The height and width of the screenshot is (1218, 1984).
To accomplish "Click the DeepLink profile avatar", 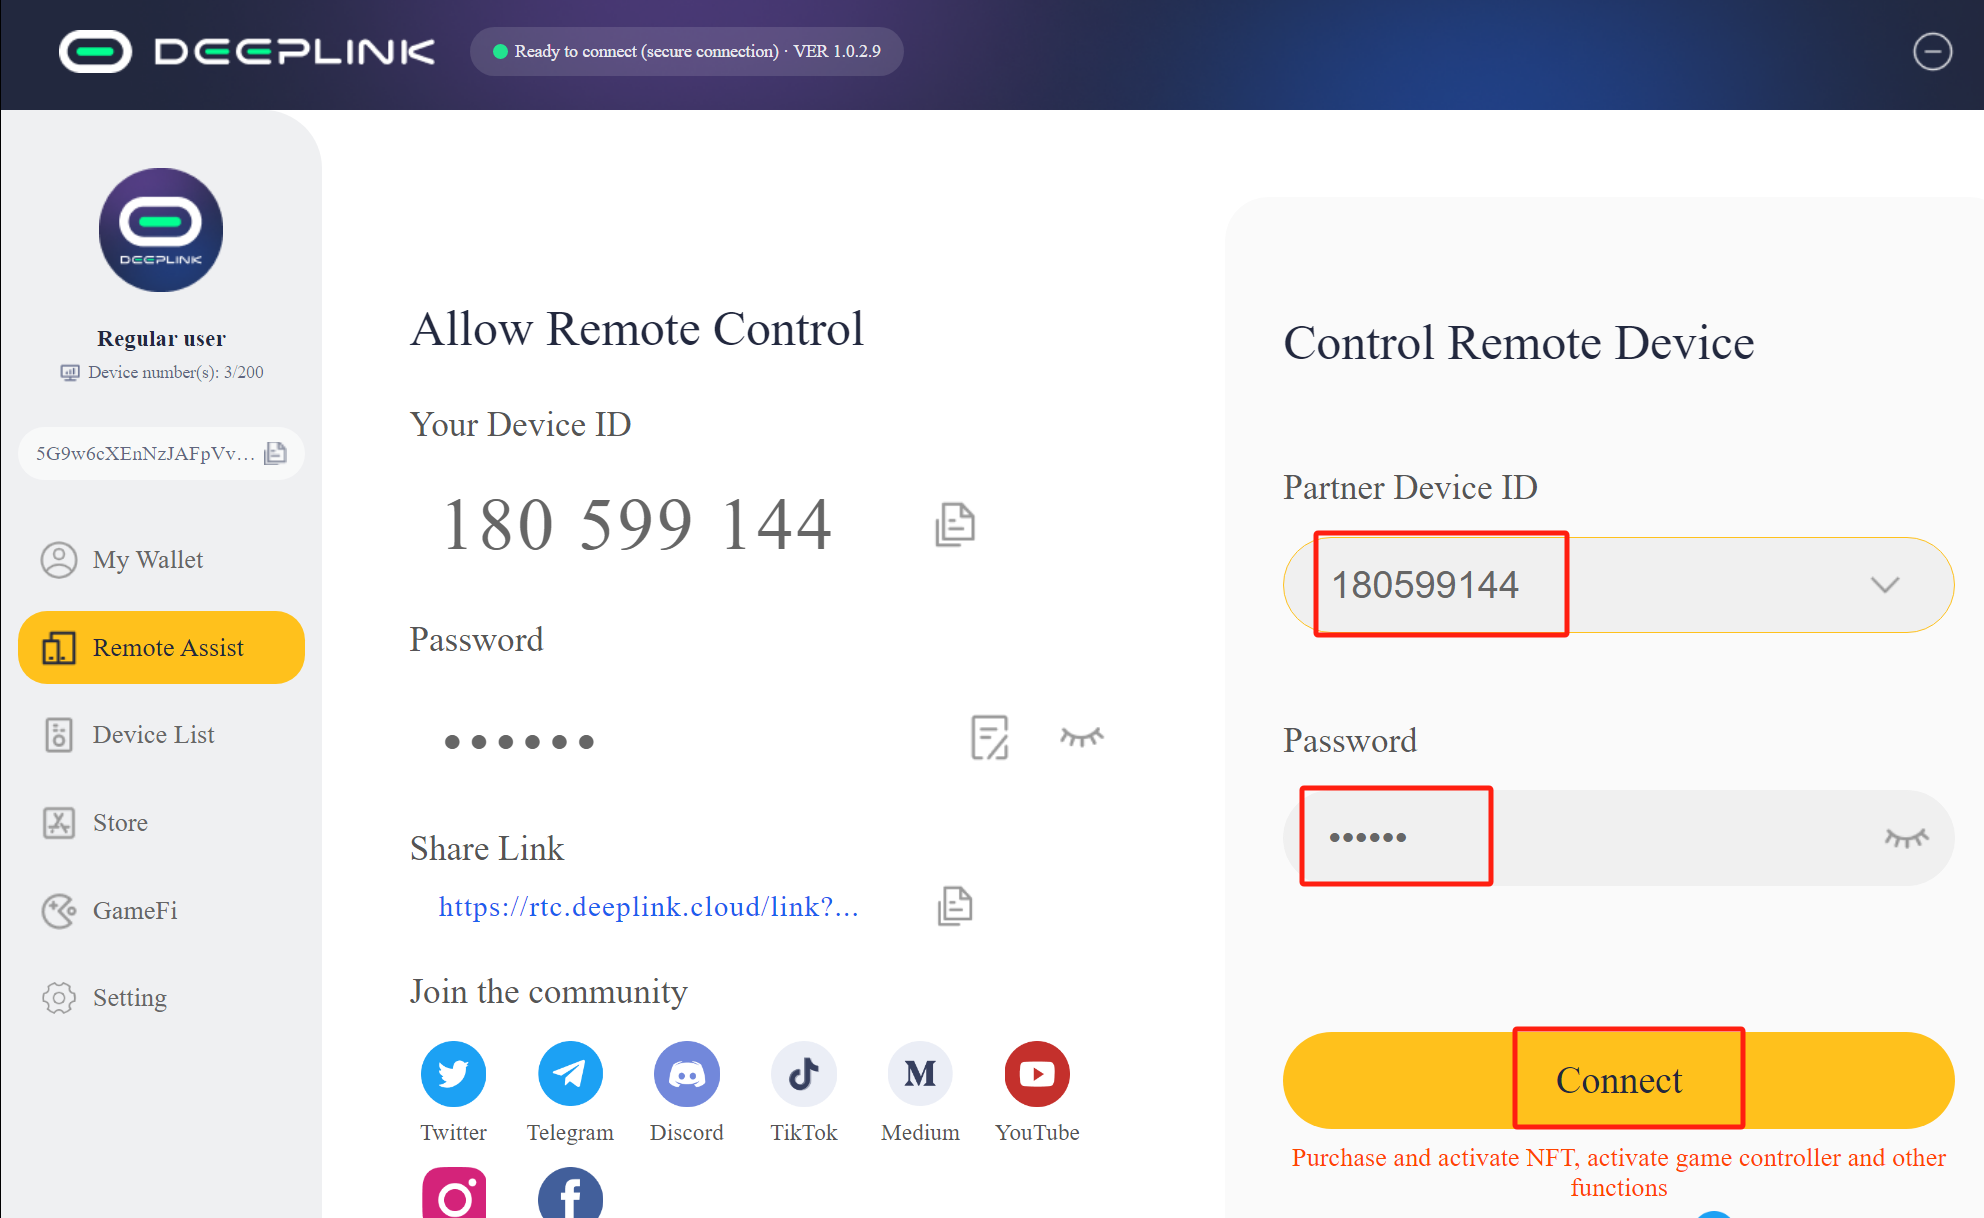I will tap(161, 230).
